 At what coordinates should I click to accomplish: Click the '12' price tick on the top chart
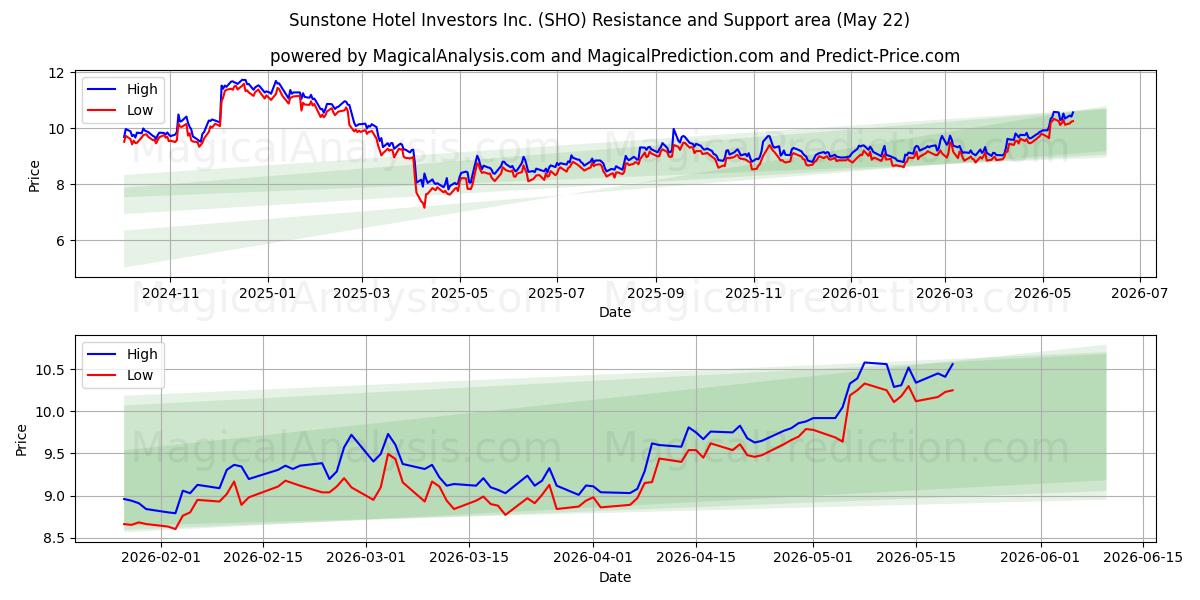59,73
